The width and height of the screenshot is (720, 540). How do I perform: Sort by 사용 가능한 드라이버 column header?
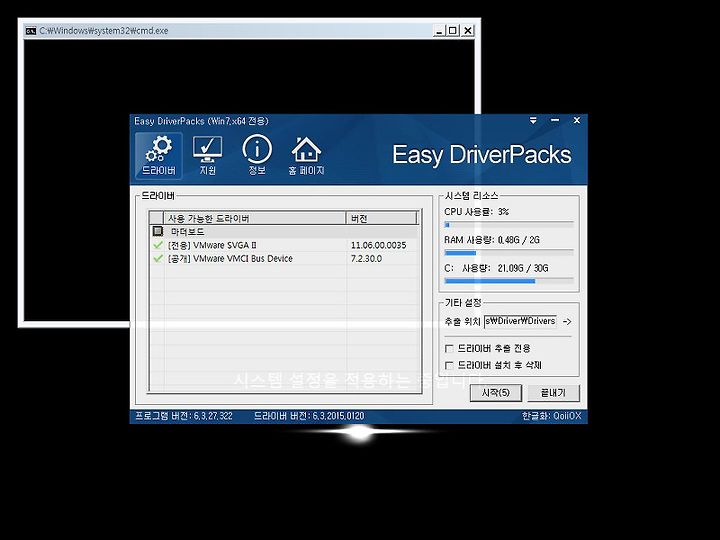254,218
